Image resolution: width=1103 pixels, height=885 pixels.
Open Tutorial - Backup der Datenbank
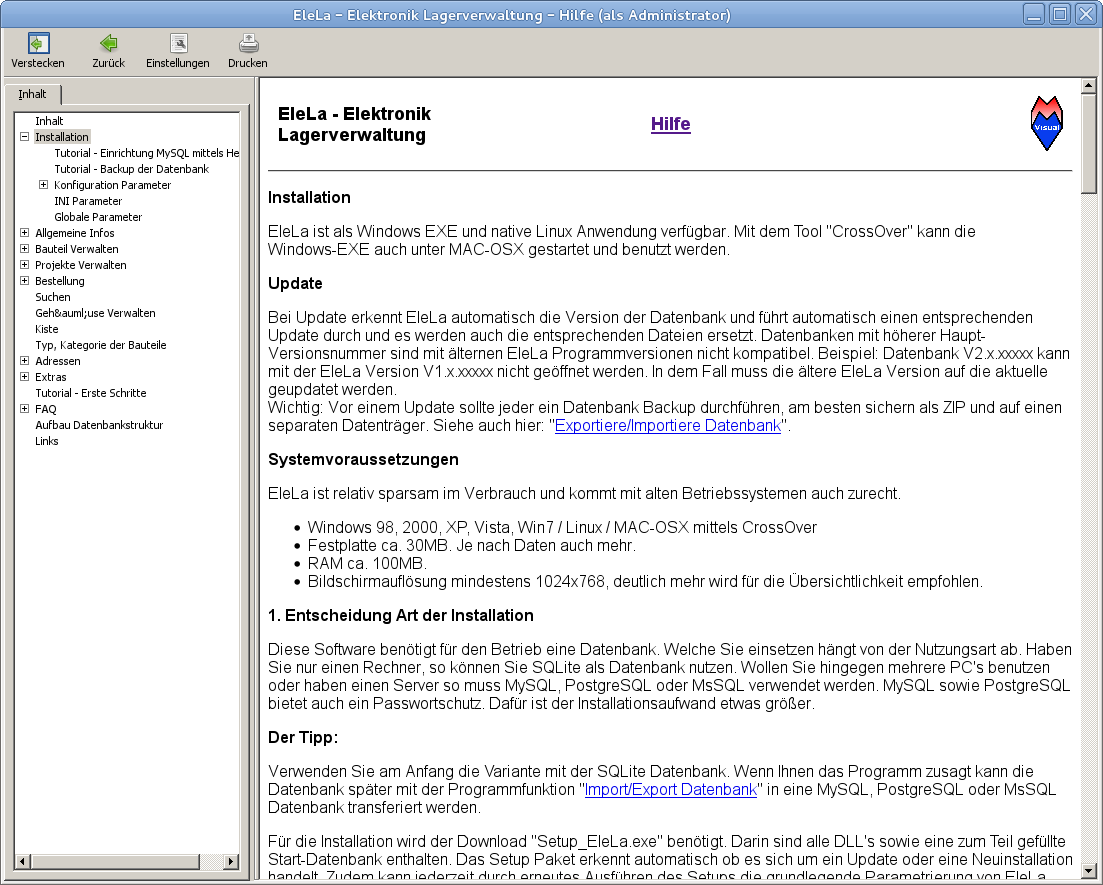coord(132,169)
